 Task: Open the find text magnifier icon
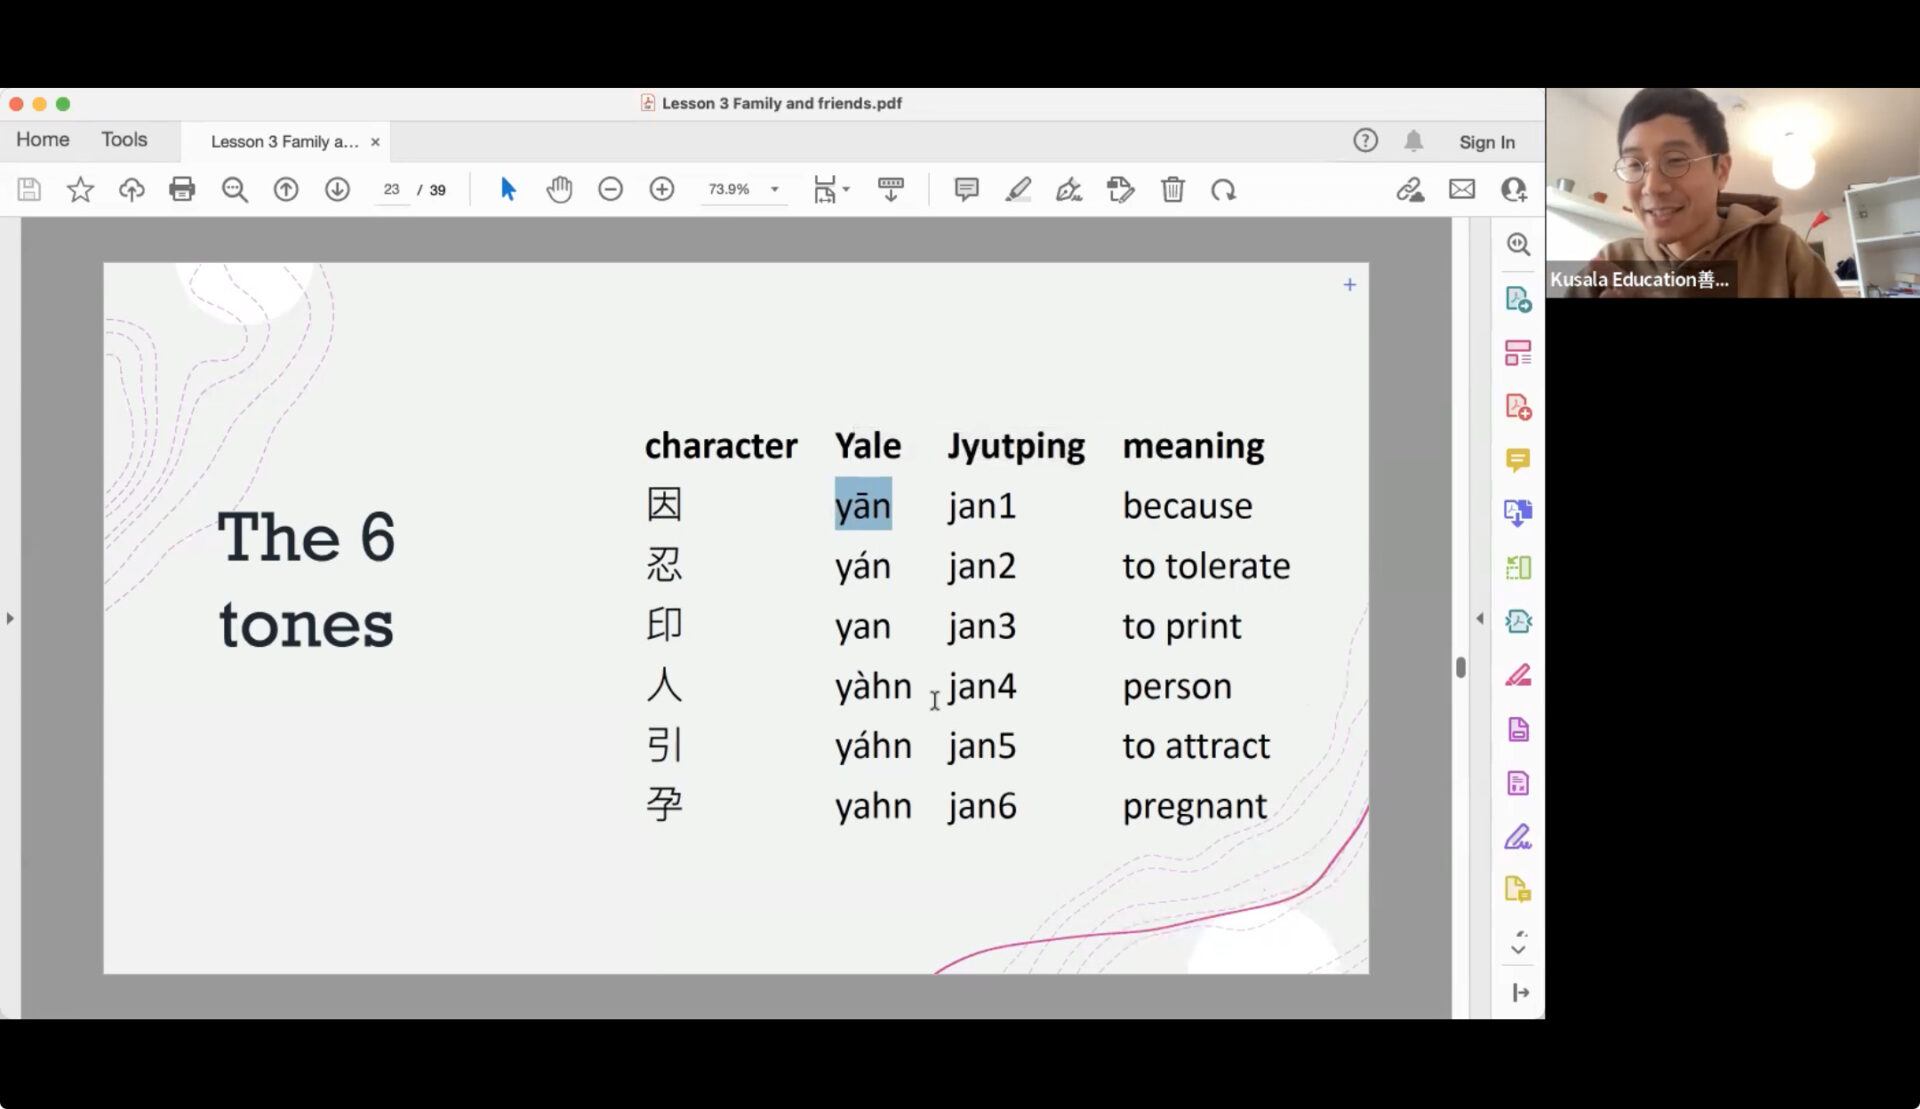coord(234,189)
